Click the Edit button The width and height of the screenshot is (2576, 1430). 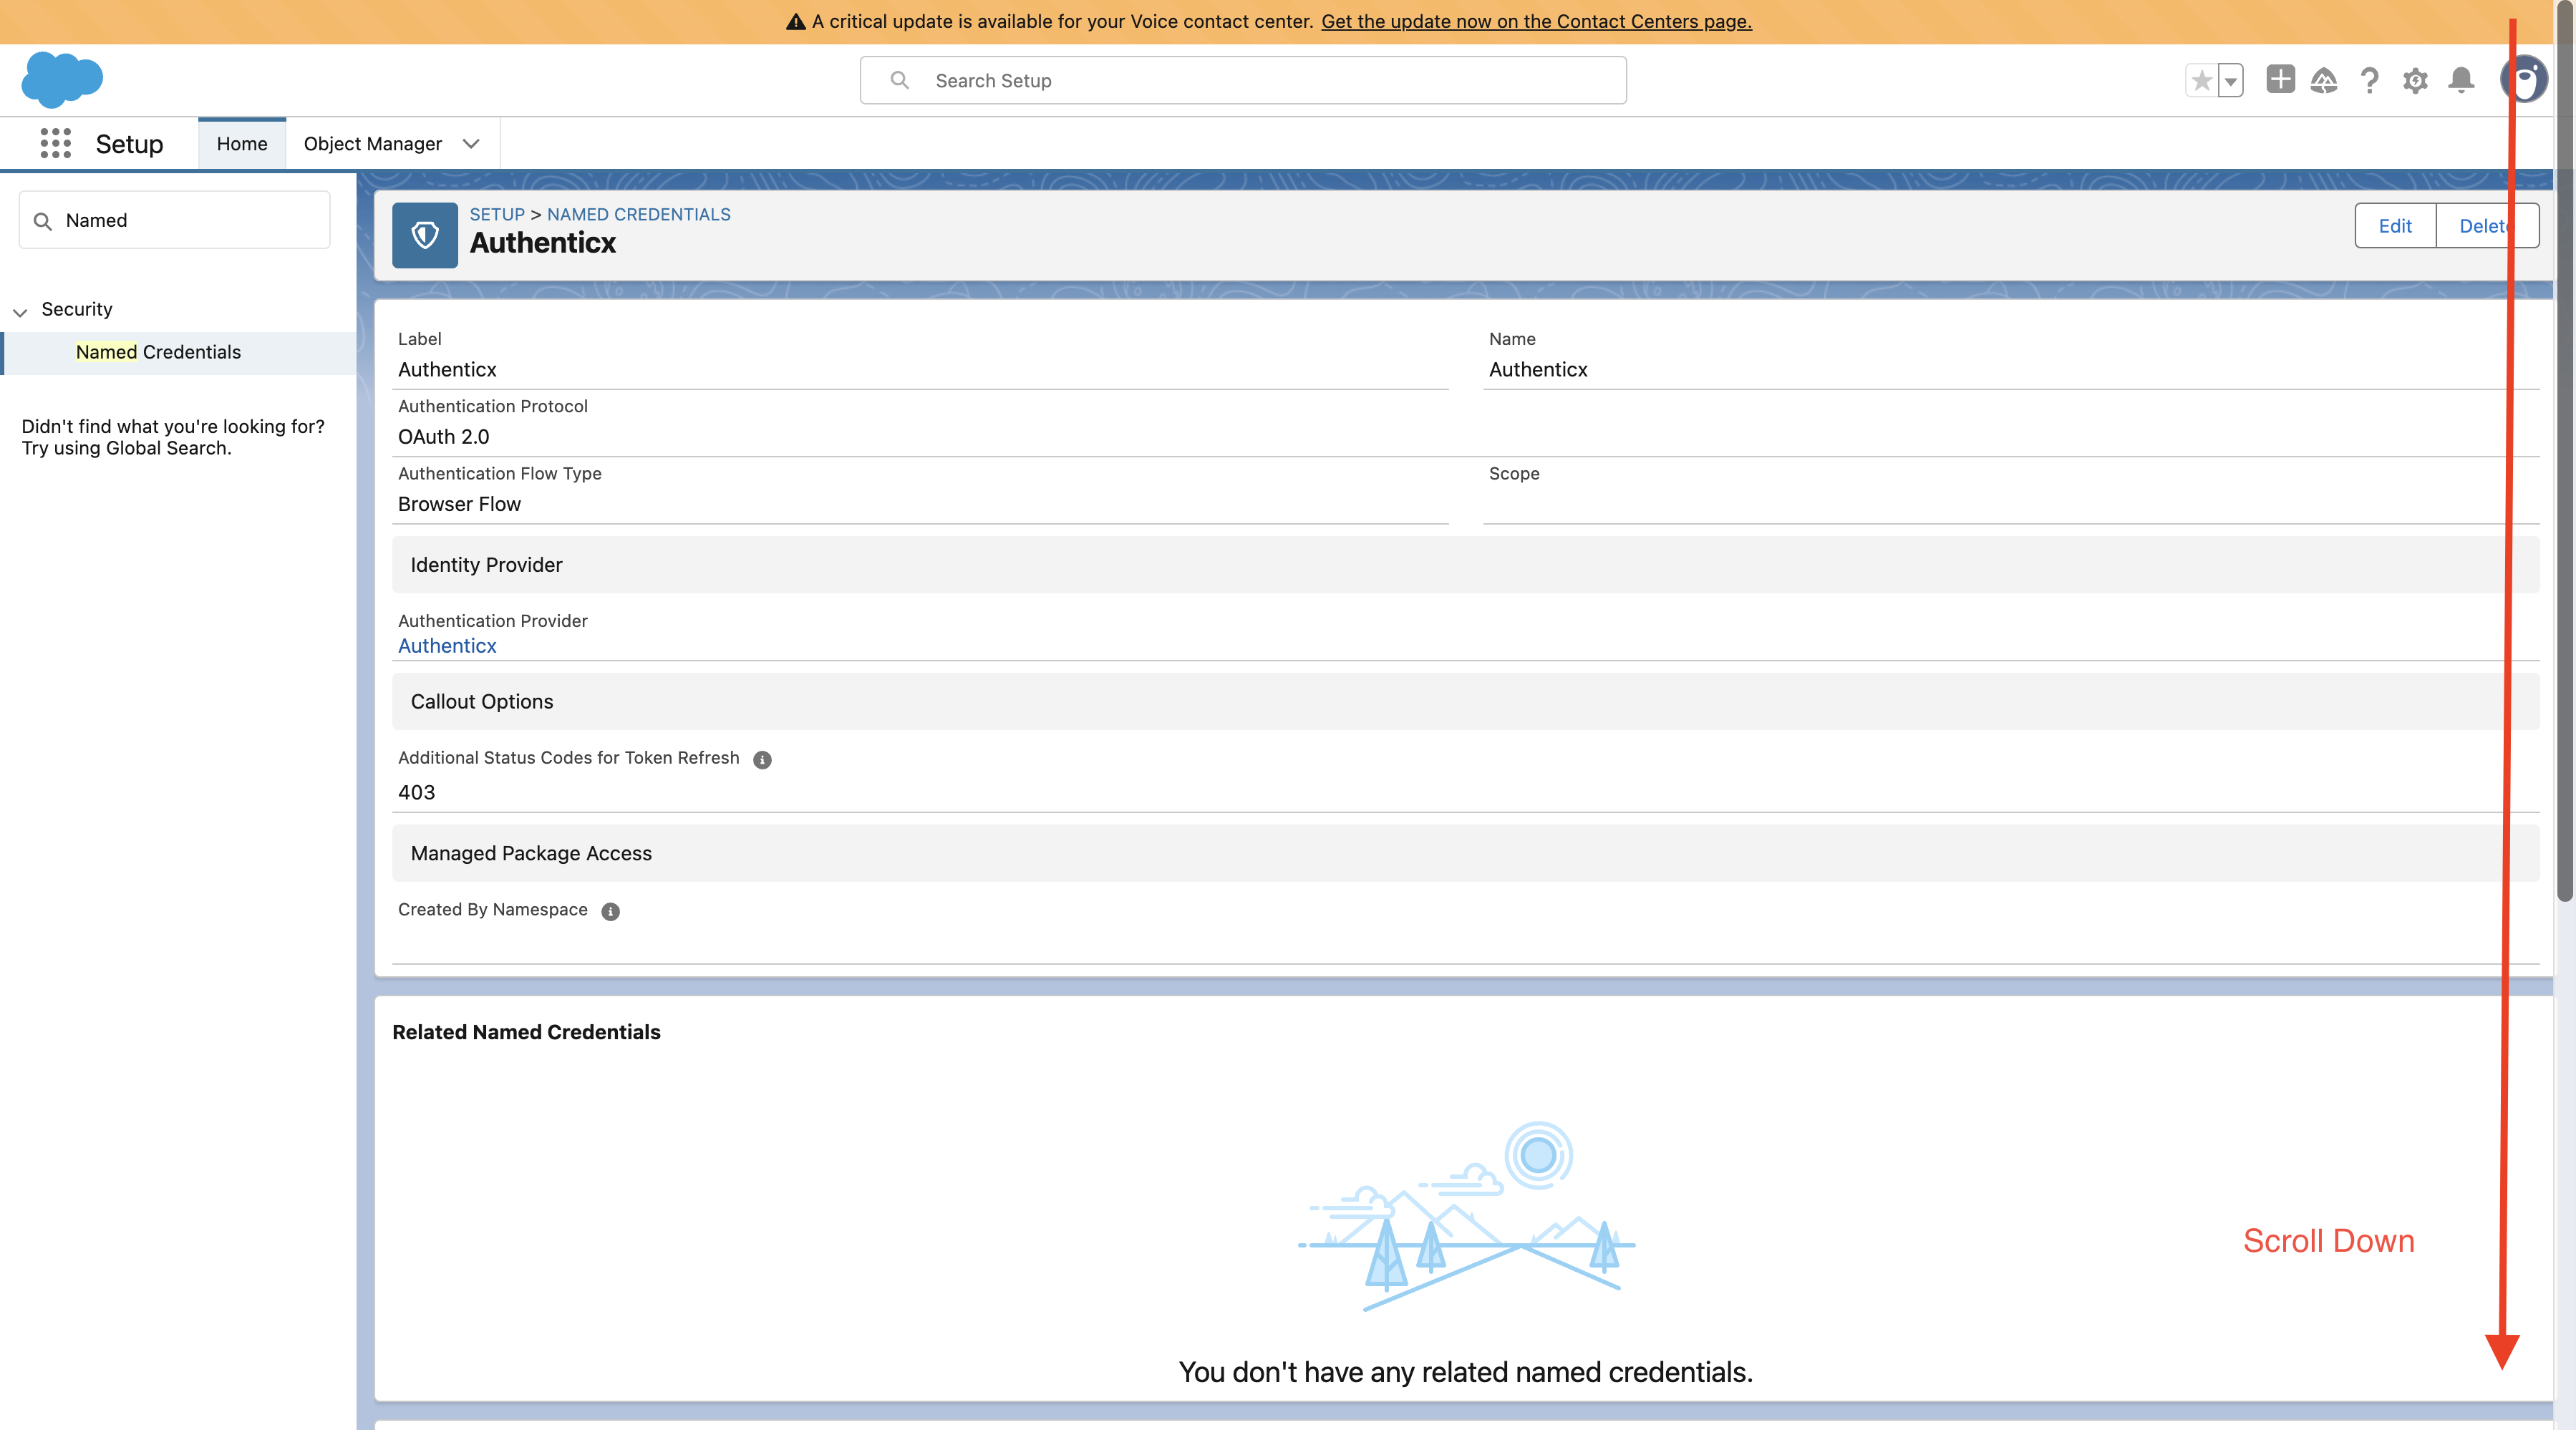[x=2395, y=226]
